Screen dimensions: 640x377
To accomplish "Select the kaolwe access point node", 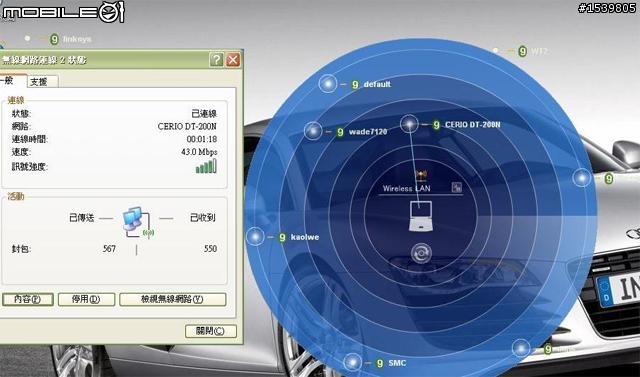I will pos(256,236).
